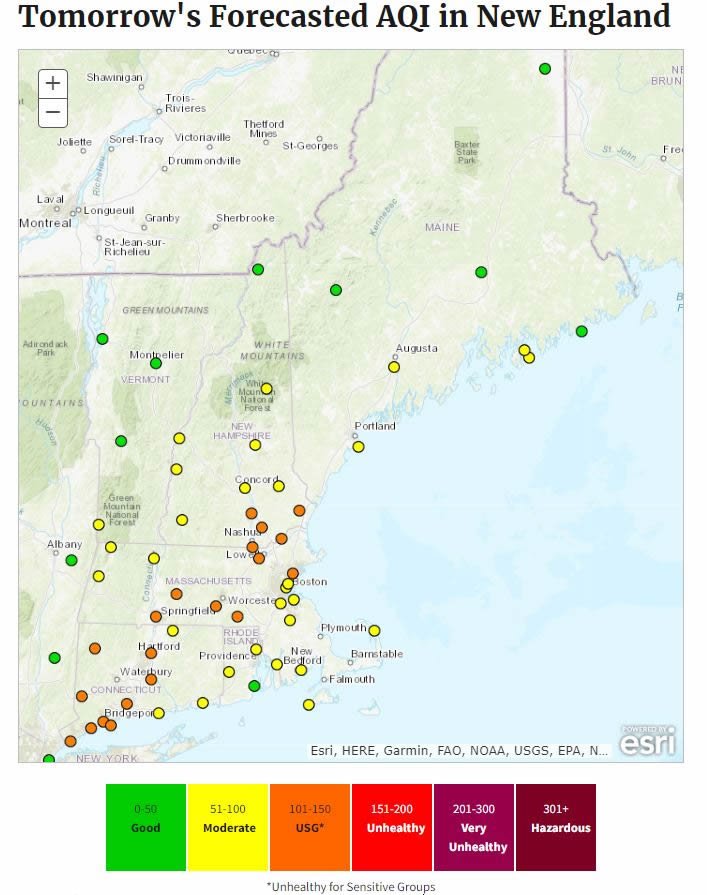Click green Good 0-50 legend box
The image size is (707, 895).
tap(146, 827)
